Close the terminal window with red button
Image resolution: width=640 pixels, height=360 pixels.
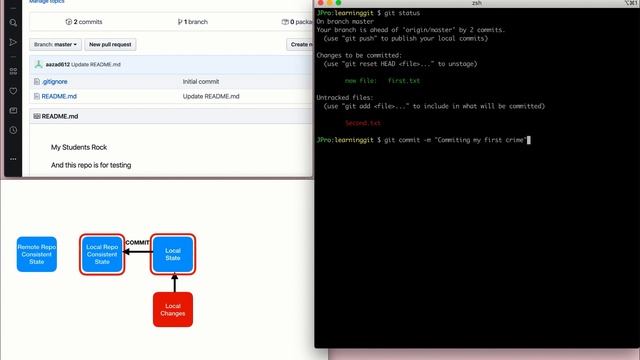point(321,3)
